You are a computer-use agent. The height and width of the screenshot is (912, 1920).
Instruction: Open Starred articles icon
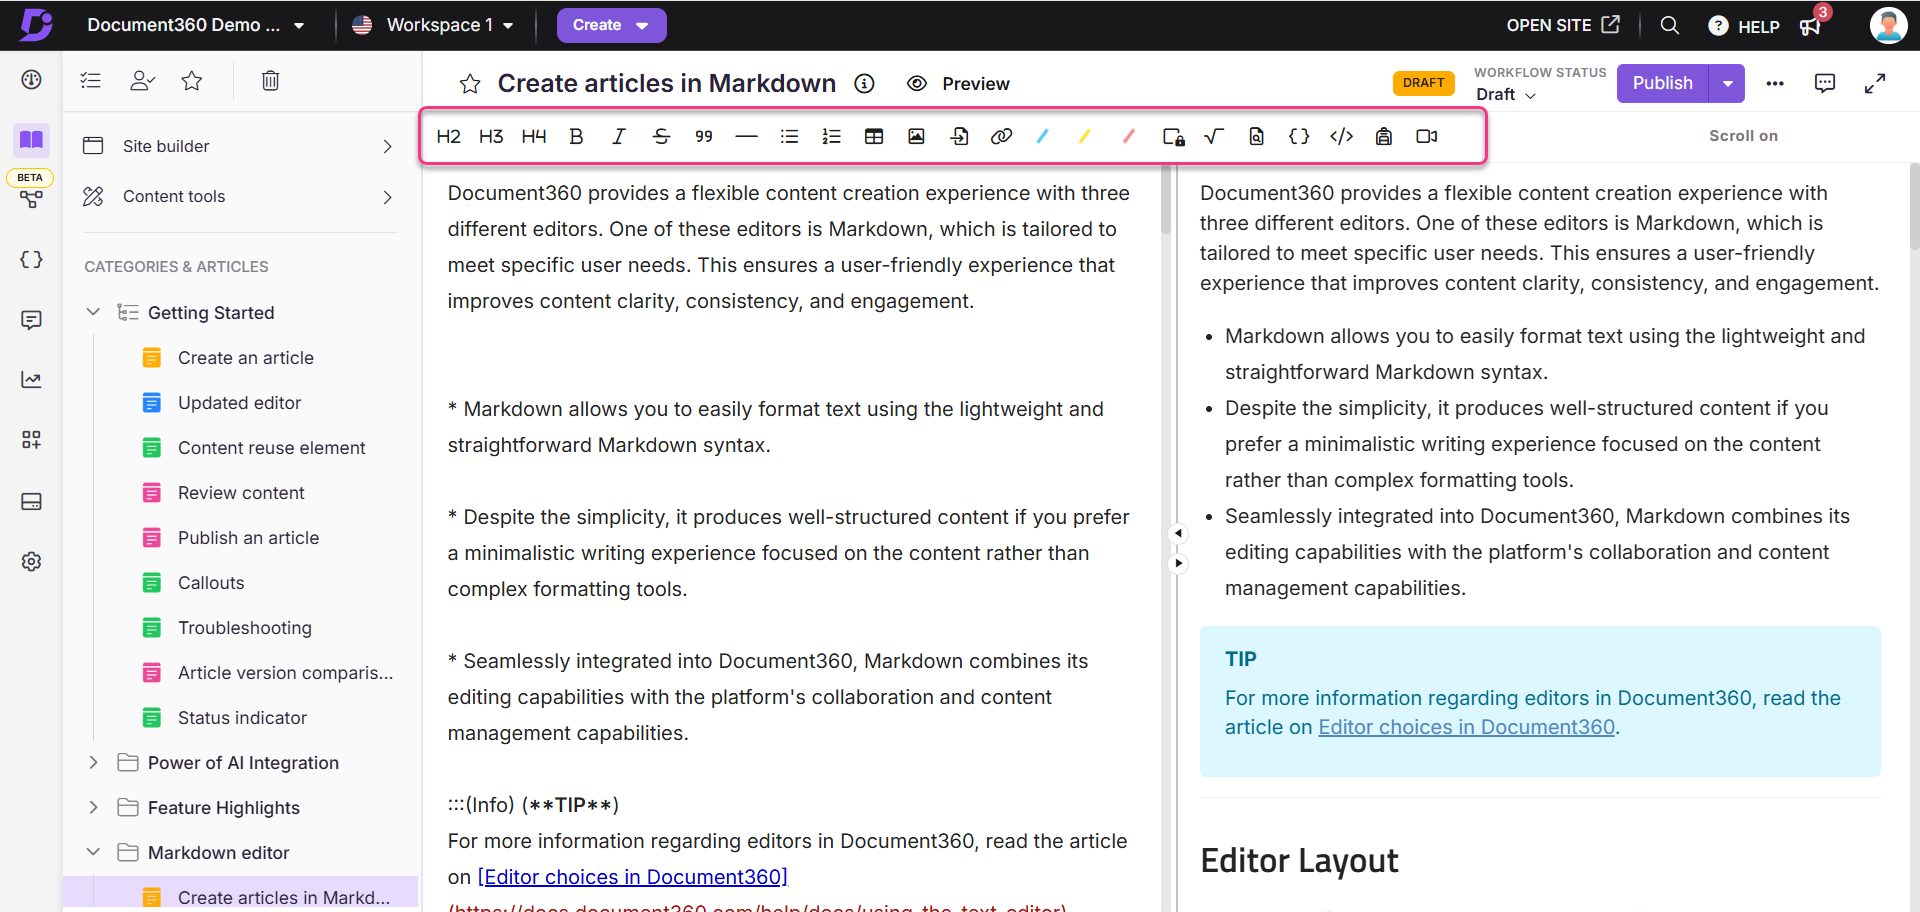[x=192, y=81]
